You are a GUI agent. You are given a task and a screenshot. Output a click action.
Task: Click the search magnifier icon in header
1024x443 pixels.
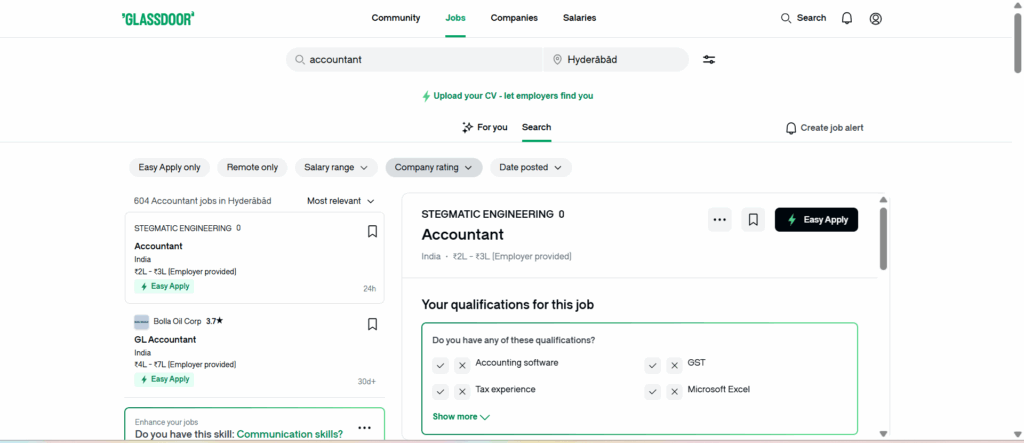coord(786,18)
